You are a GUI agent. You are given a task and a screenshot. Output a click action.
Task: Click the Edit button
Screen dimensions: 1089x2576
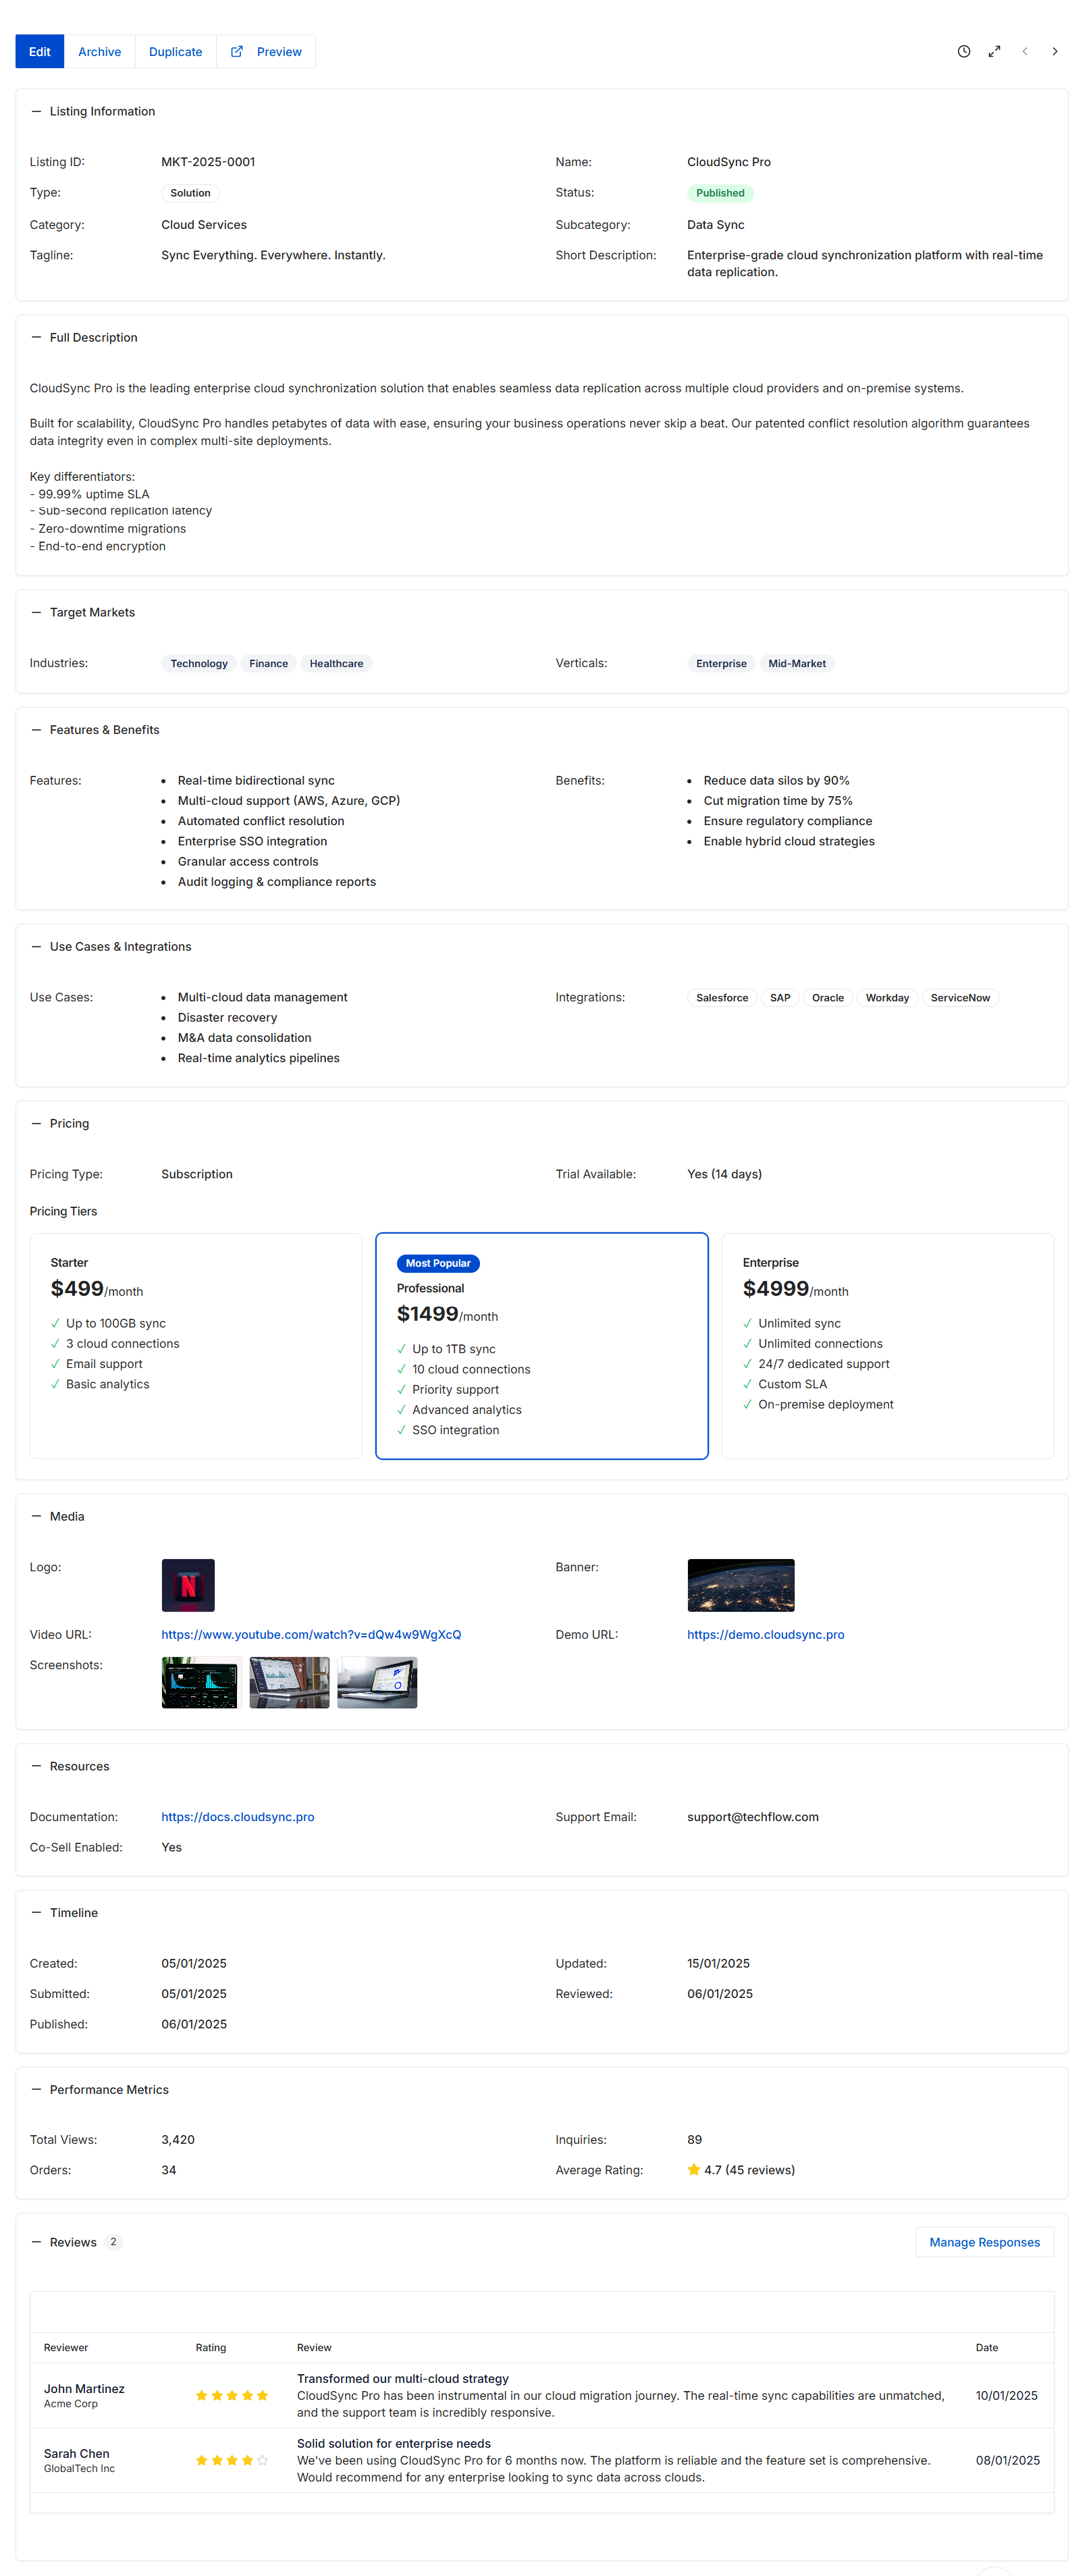[39, 52]
